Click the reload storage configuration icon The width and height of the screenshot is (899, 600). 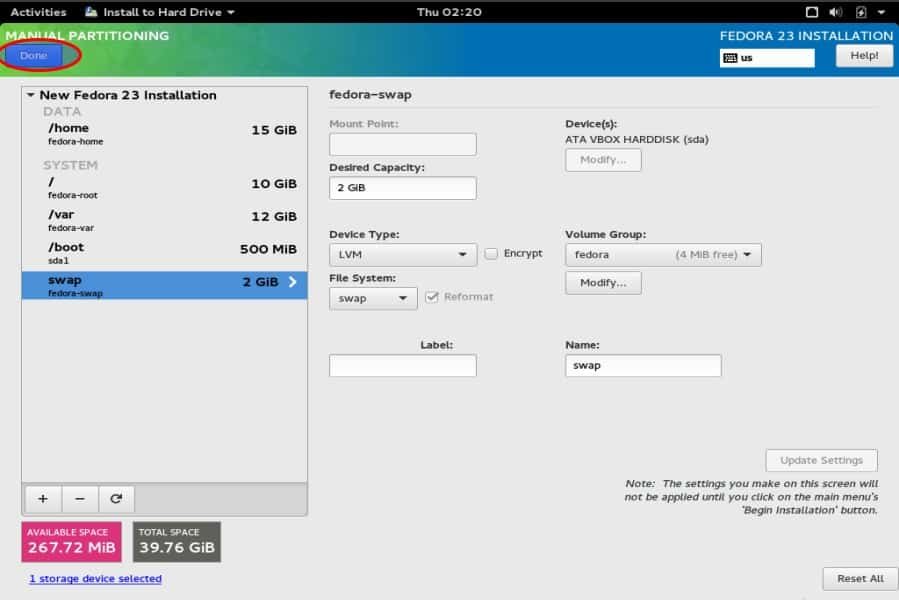116,498
